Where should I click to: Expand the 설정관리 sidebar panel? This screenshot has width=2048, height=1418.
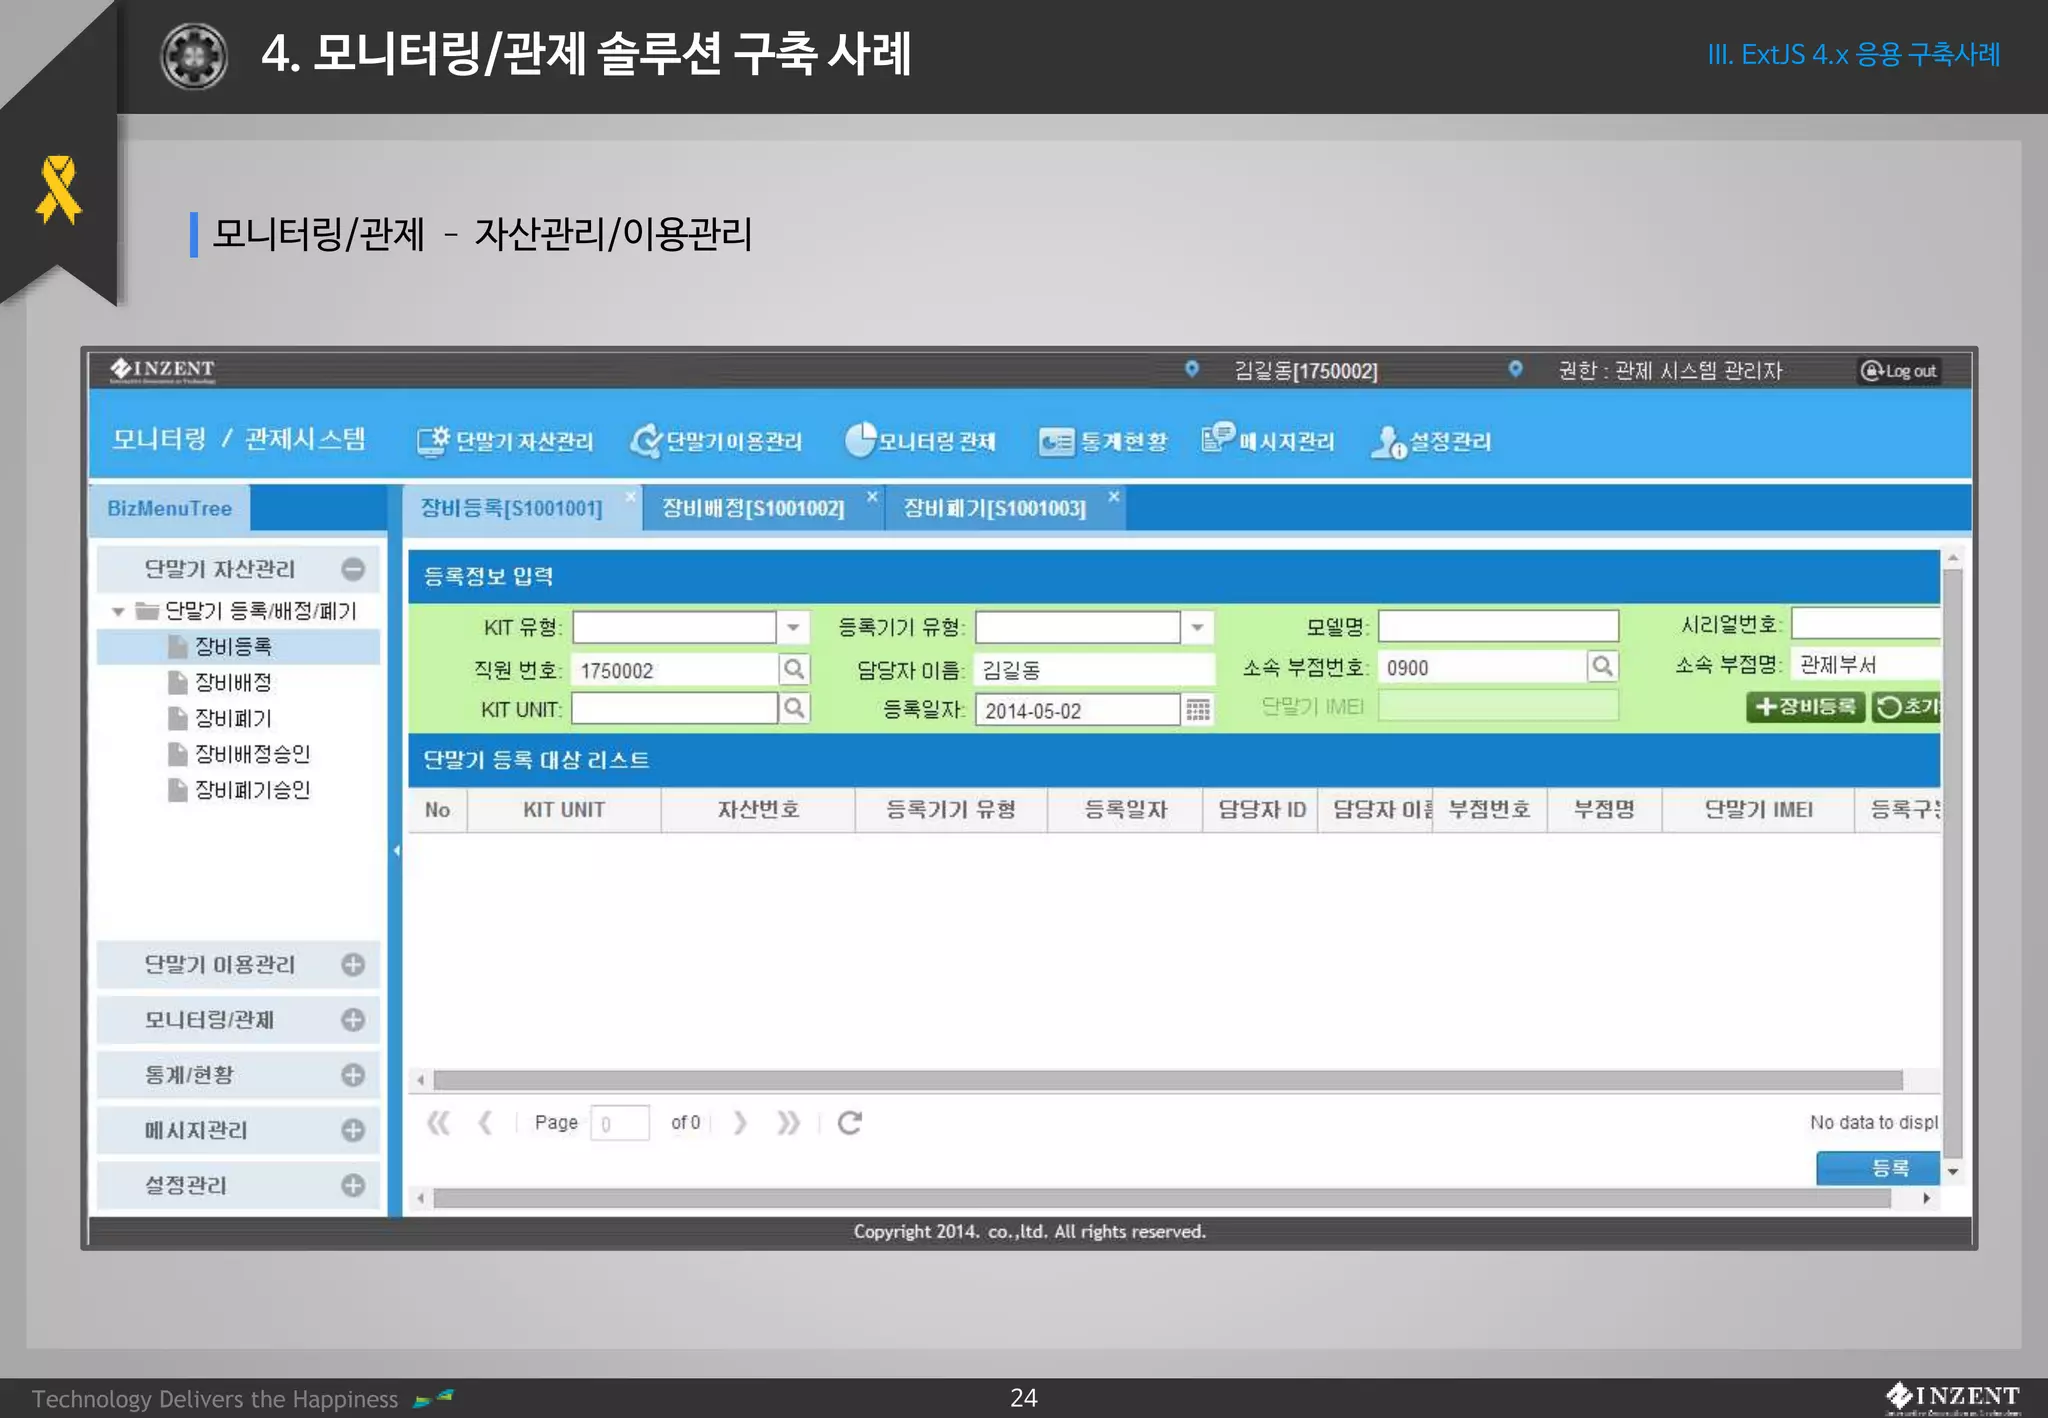tap(353, 1185)
